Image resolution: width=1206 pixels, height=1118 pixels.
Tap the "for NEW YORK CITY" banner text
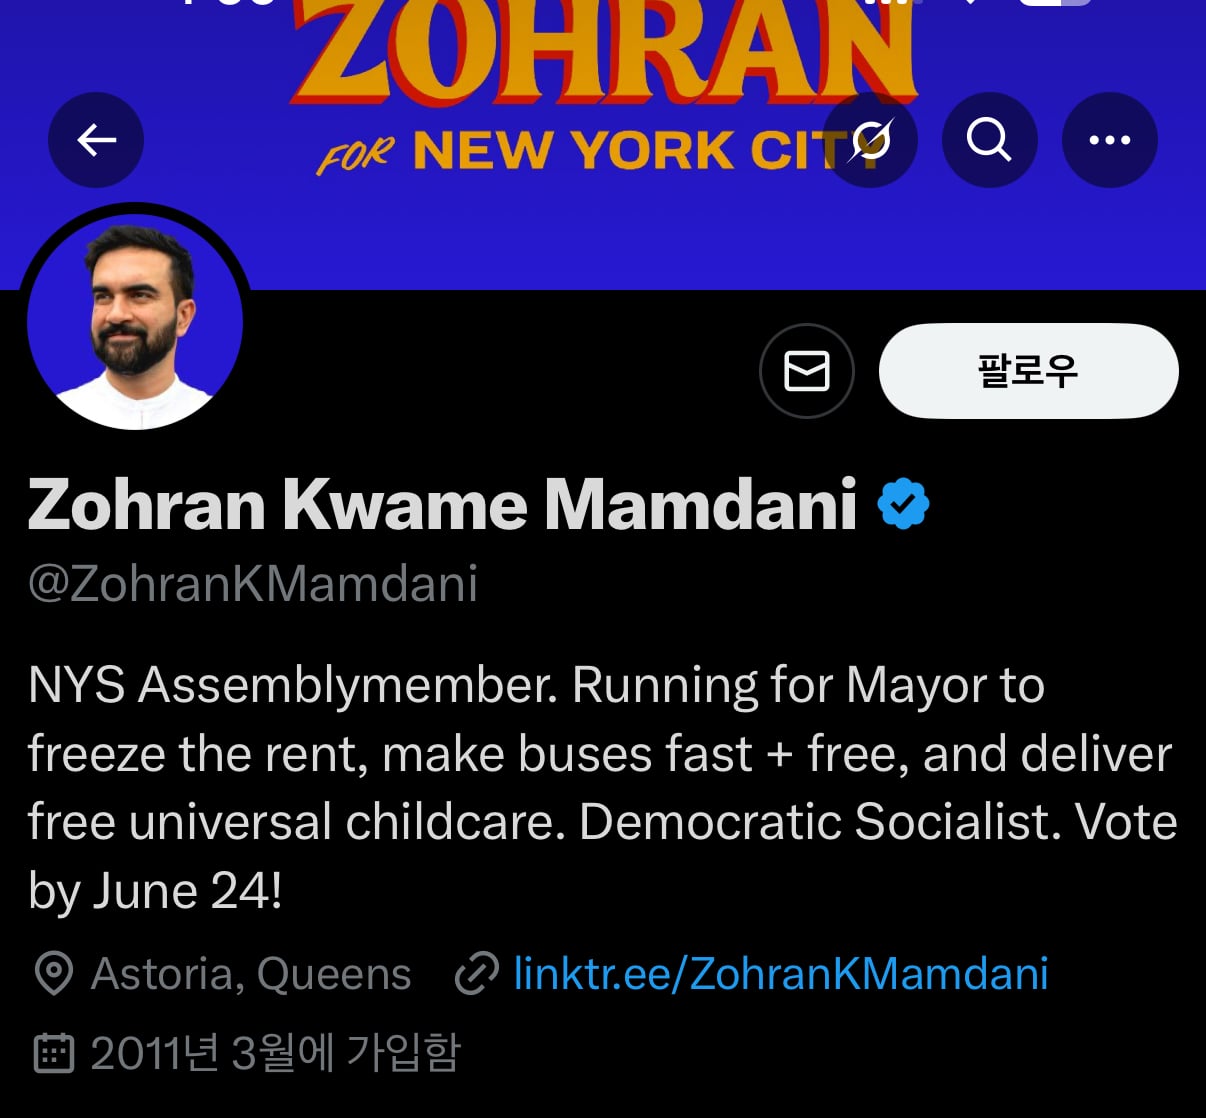point(603,151)
